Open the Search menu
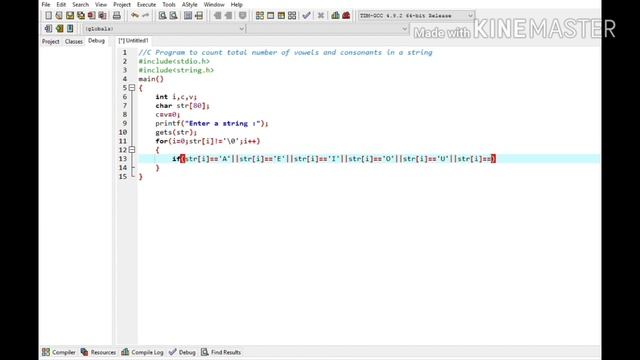 [x=80, y=4]
